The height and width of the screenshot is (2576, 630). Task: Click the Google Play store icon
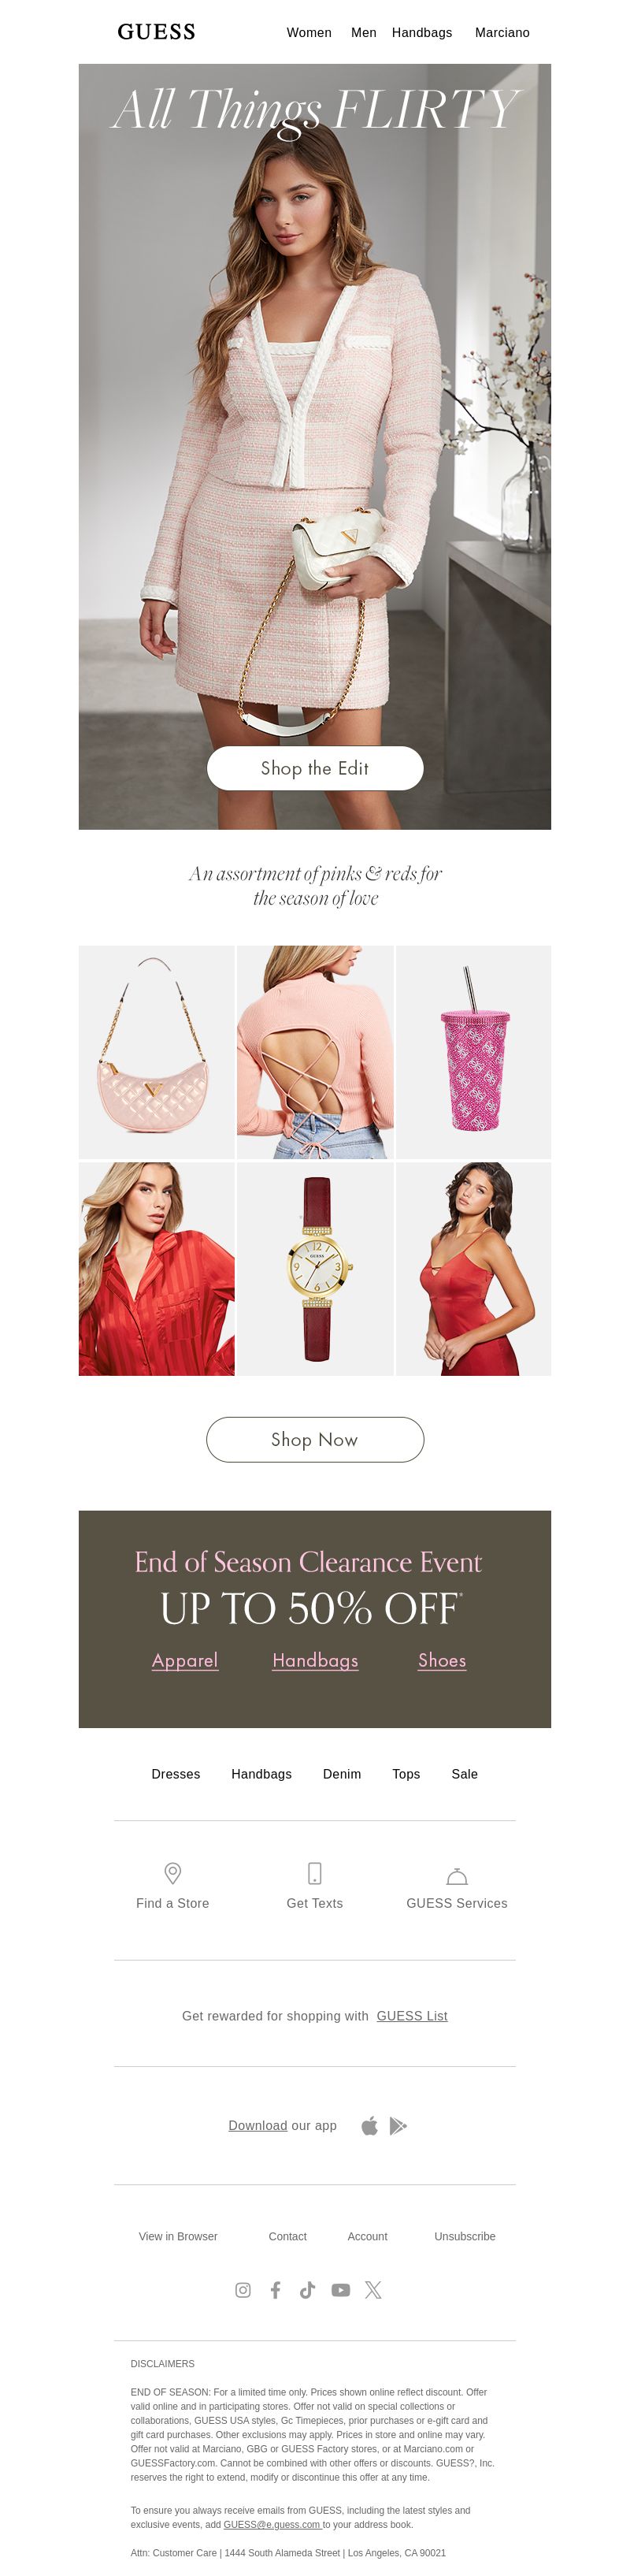398,2125
